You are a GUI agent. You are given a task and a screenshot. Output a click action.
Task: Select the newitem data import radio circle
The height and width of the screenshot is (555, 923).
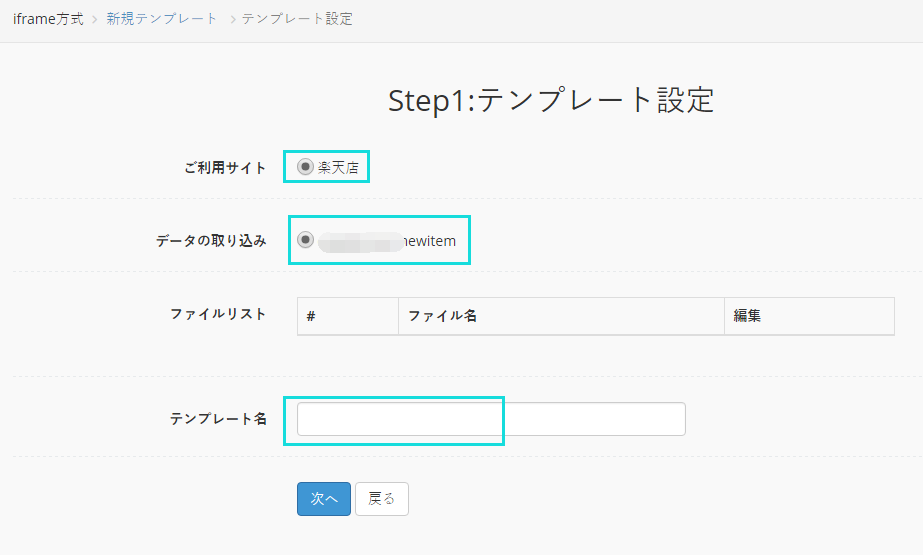[305, 240]
